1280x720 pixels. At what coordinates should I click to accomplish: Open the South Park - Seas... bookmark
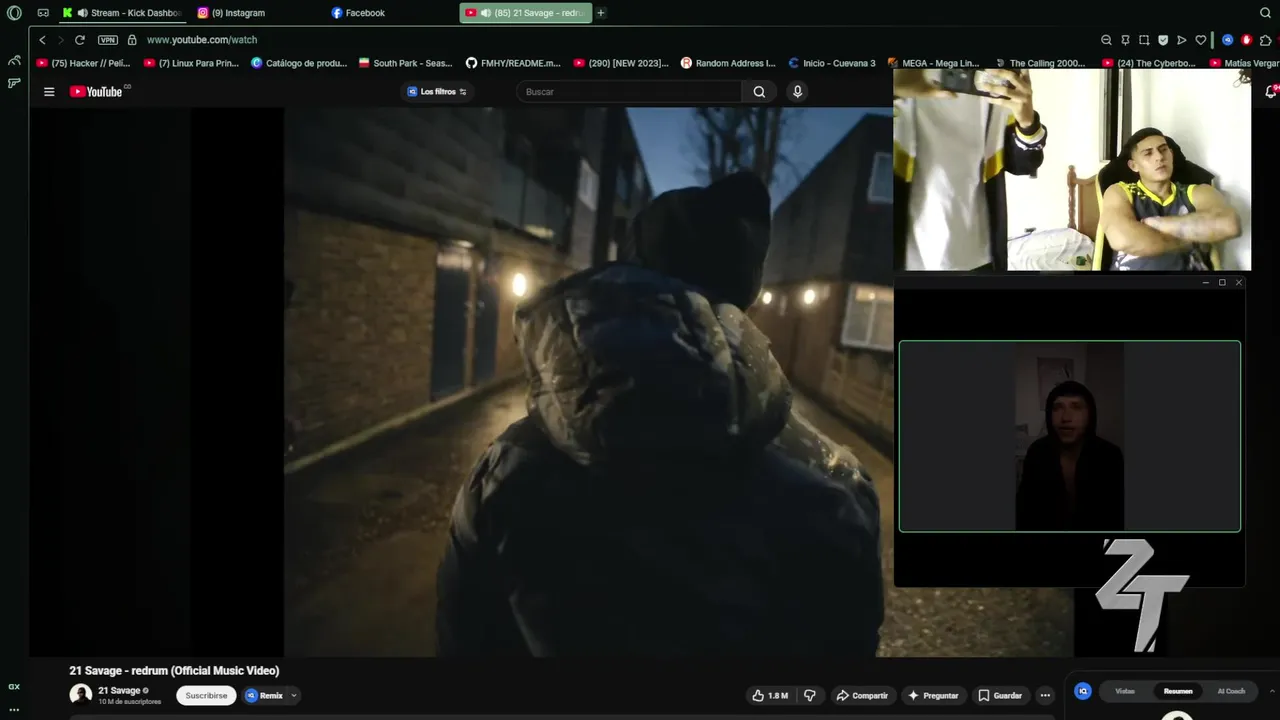[406, 63]
